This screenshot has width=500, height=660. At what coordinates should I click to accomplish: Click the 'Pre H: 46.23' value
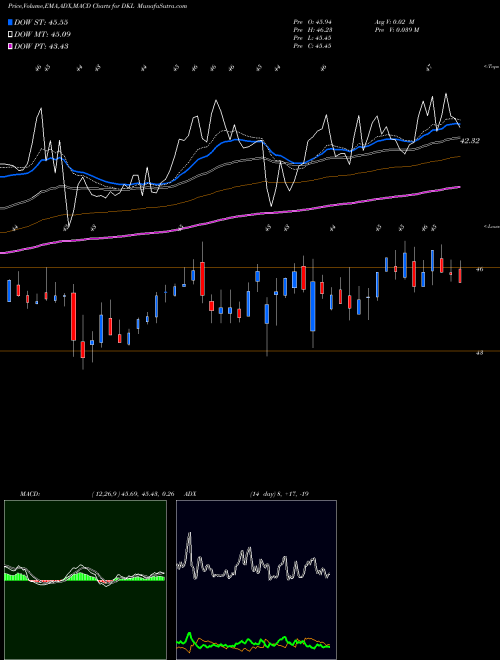coord(312,30)
